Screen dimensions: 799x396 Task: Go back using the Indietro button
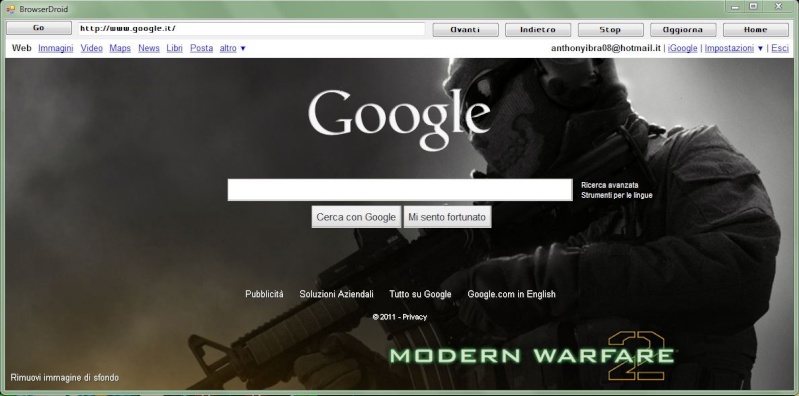(538, 30)
